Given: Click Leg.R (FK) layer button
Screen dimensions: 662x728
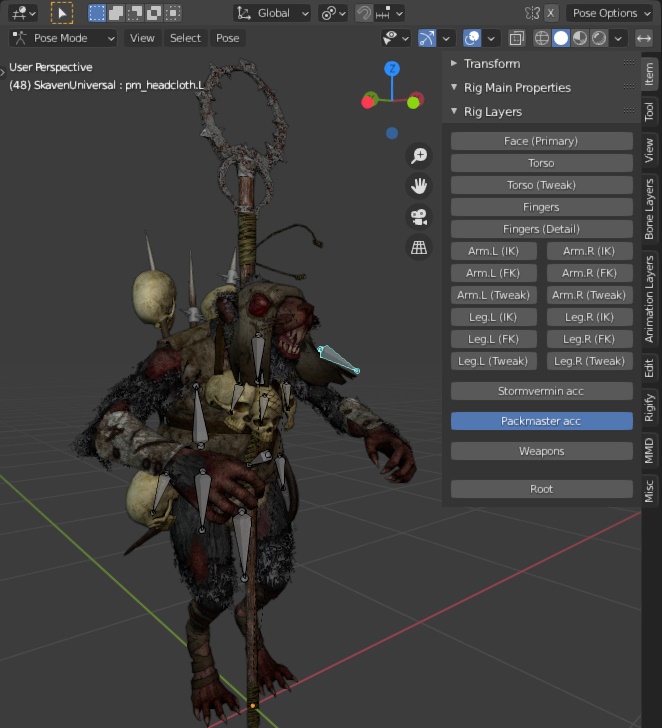Looking at the screenshot, I should point(590,339).
